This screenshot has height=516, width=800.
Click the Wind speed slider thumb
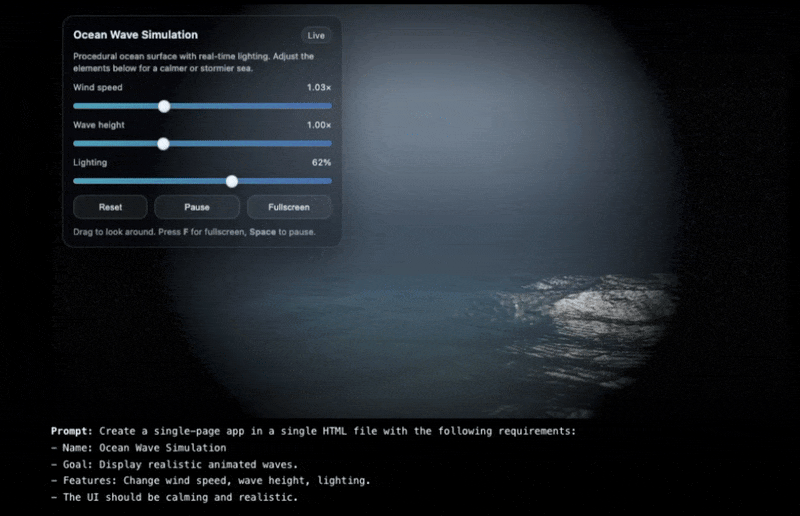coord(164,106)
